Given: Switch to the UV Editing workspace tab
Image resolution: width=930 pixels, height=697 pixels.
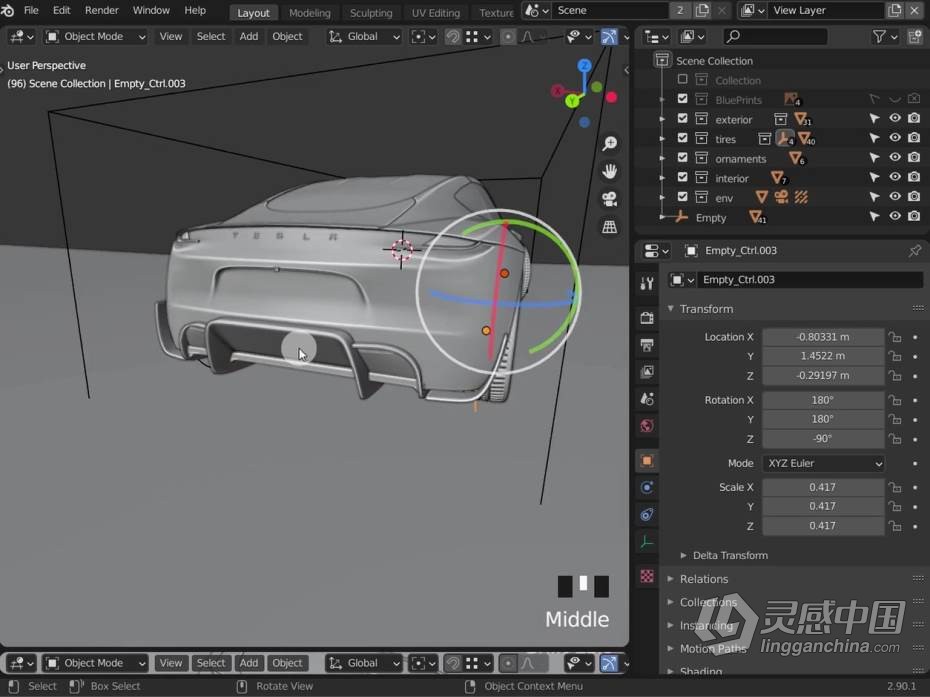Looking at the screenshot, I should (x=435, y=12).
